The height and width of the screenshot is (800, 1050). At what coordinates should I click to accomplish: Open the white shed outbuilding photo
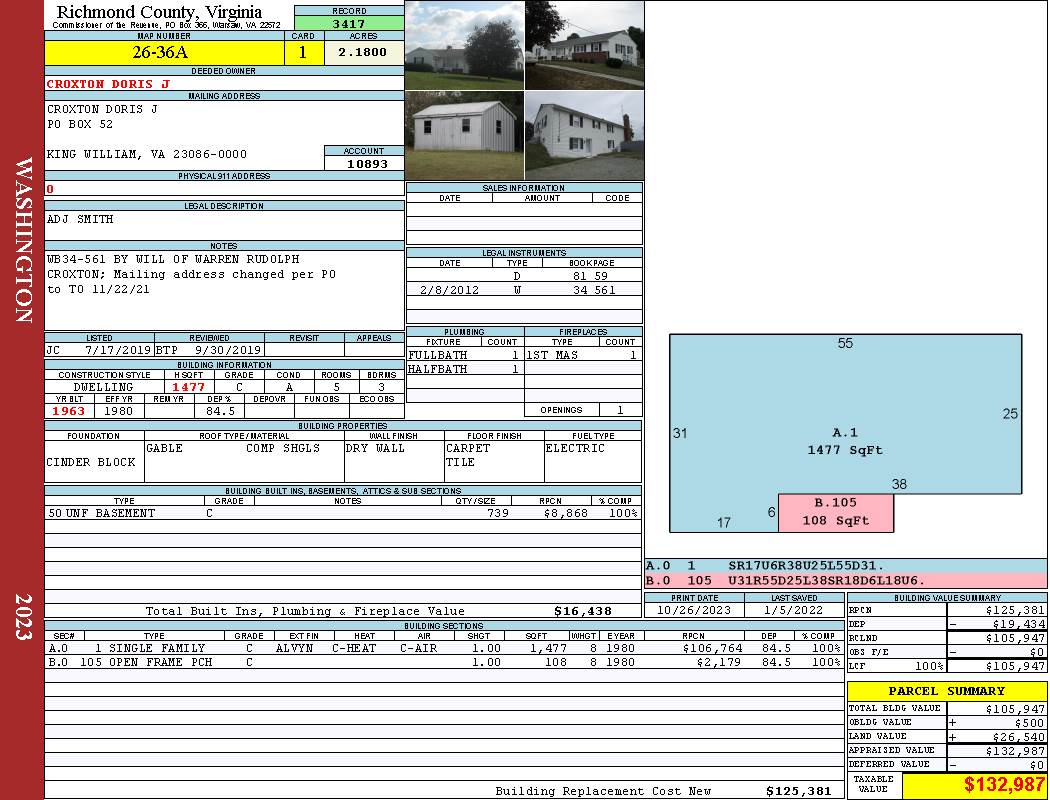(x=464, y=136)
